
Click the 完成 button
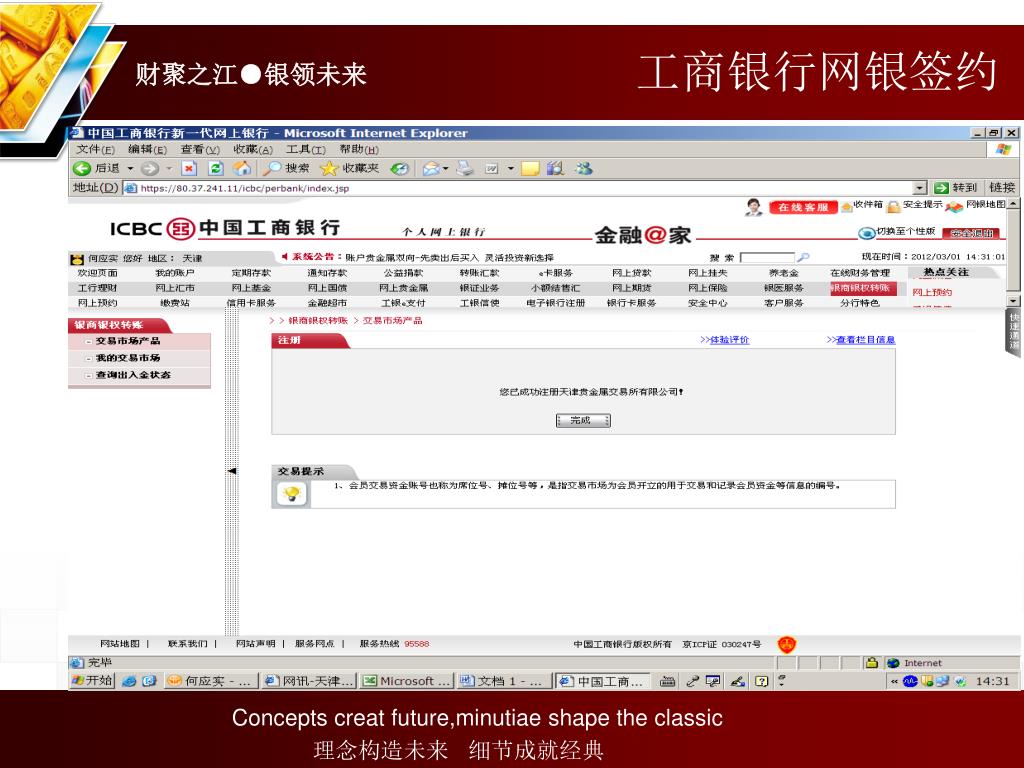point(583,420)
